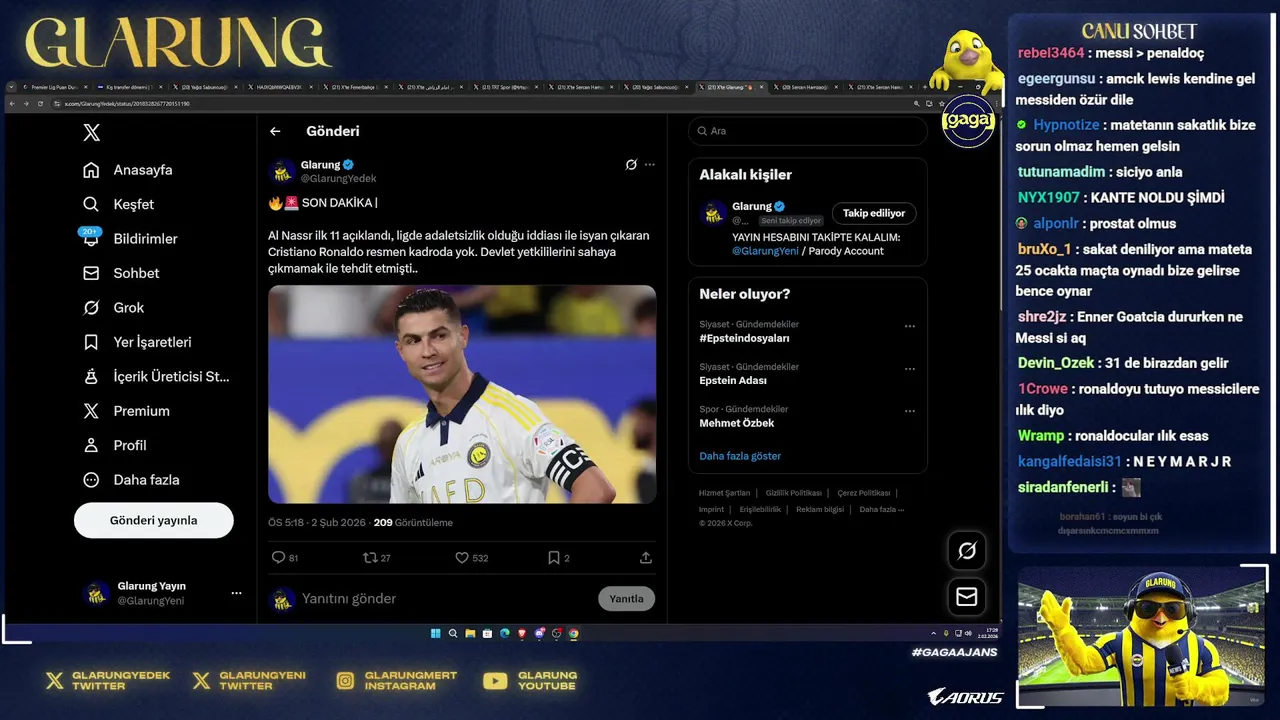Click the repost icon with 27
The height and width of the screenshot is (720, 1280).
(376, 558)
